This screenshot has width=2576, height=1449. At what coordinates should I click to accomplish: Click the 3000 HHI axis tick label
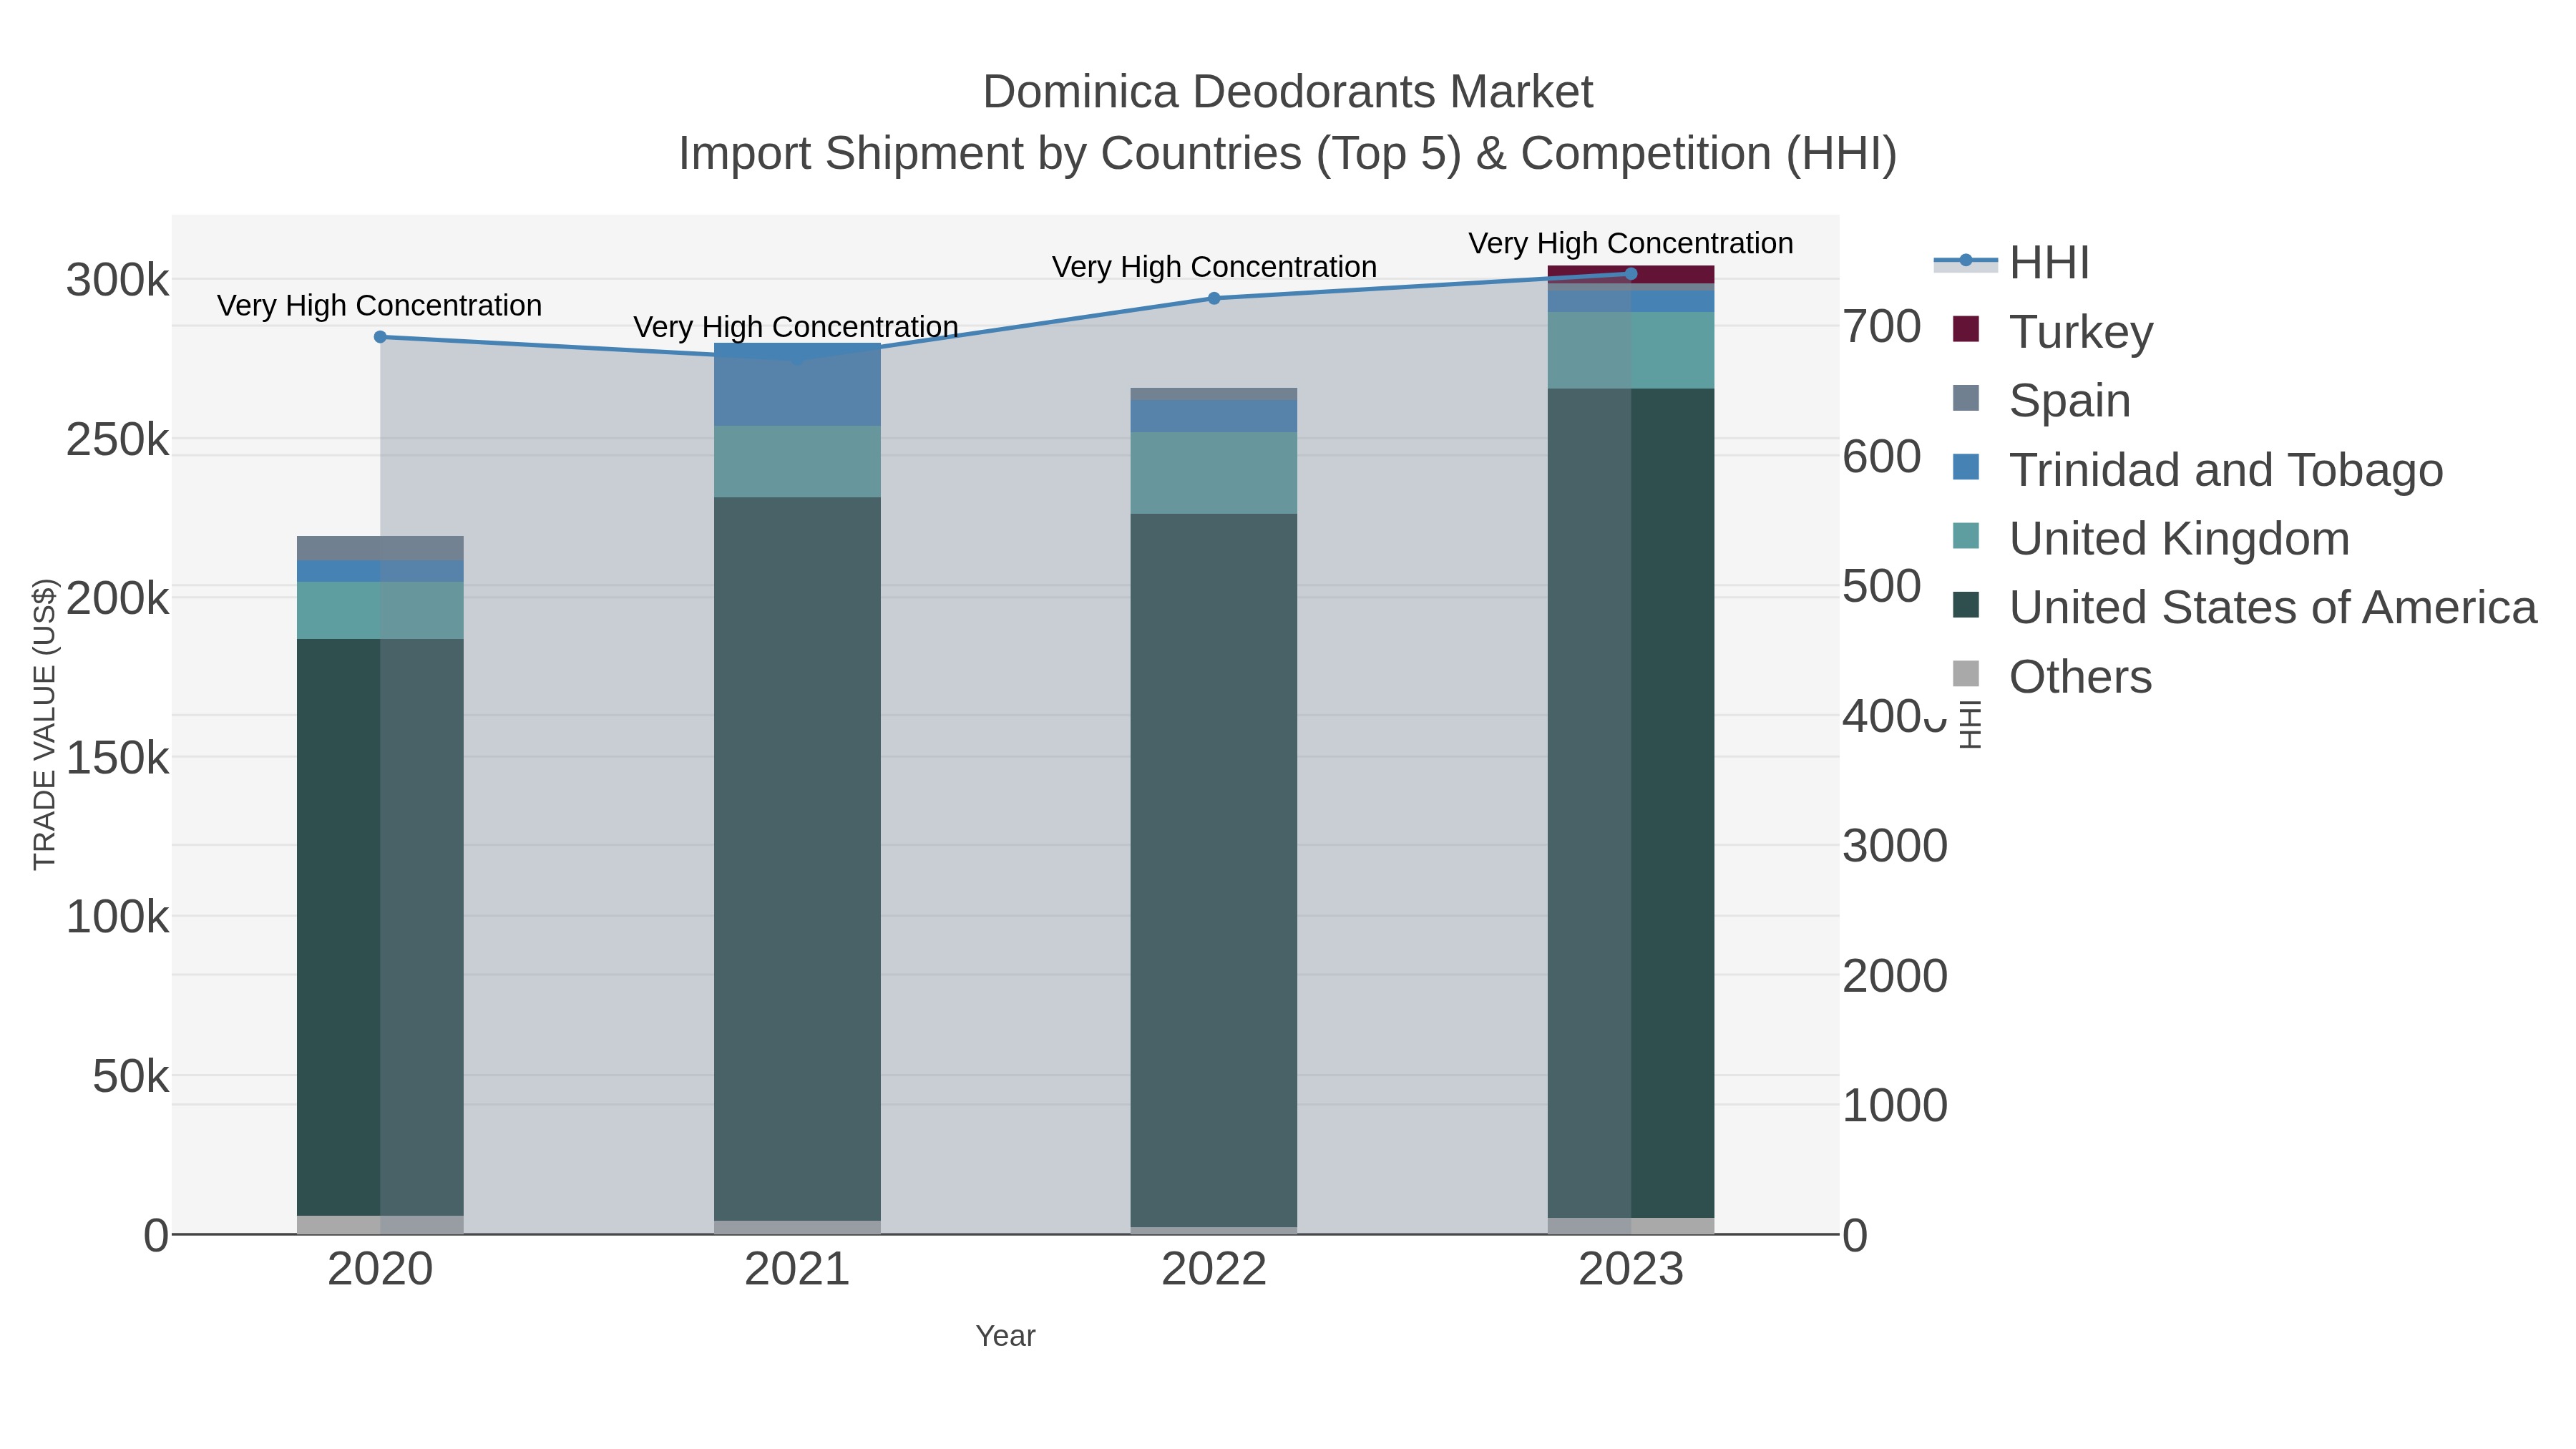(1895, 846)
